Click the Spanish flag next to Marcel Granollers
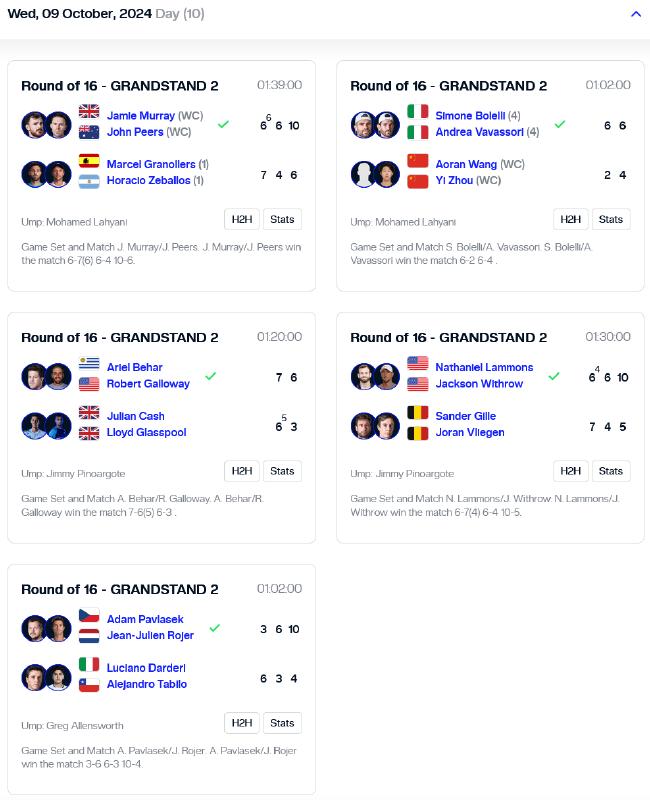This screenshot has width=650, height=800. (x=89, y=161)
